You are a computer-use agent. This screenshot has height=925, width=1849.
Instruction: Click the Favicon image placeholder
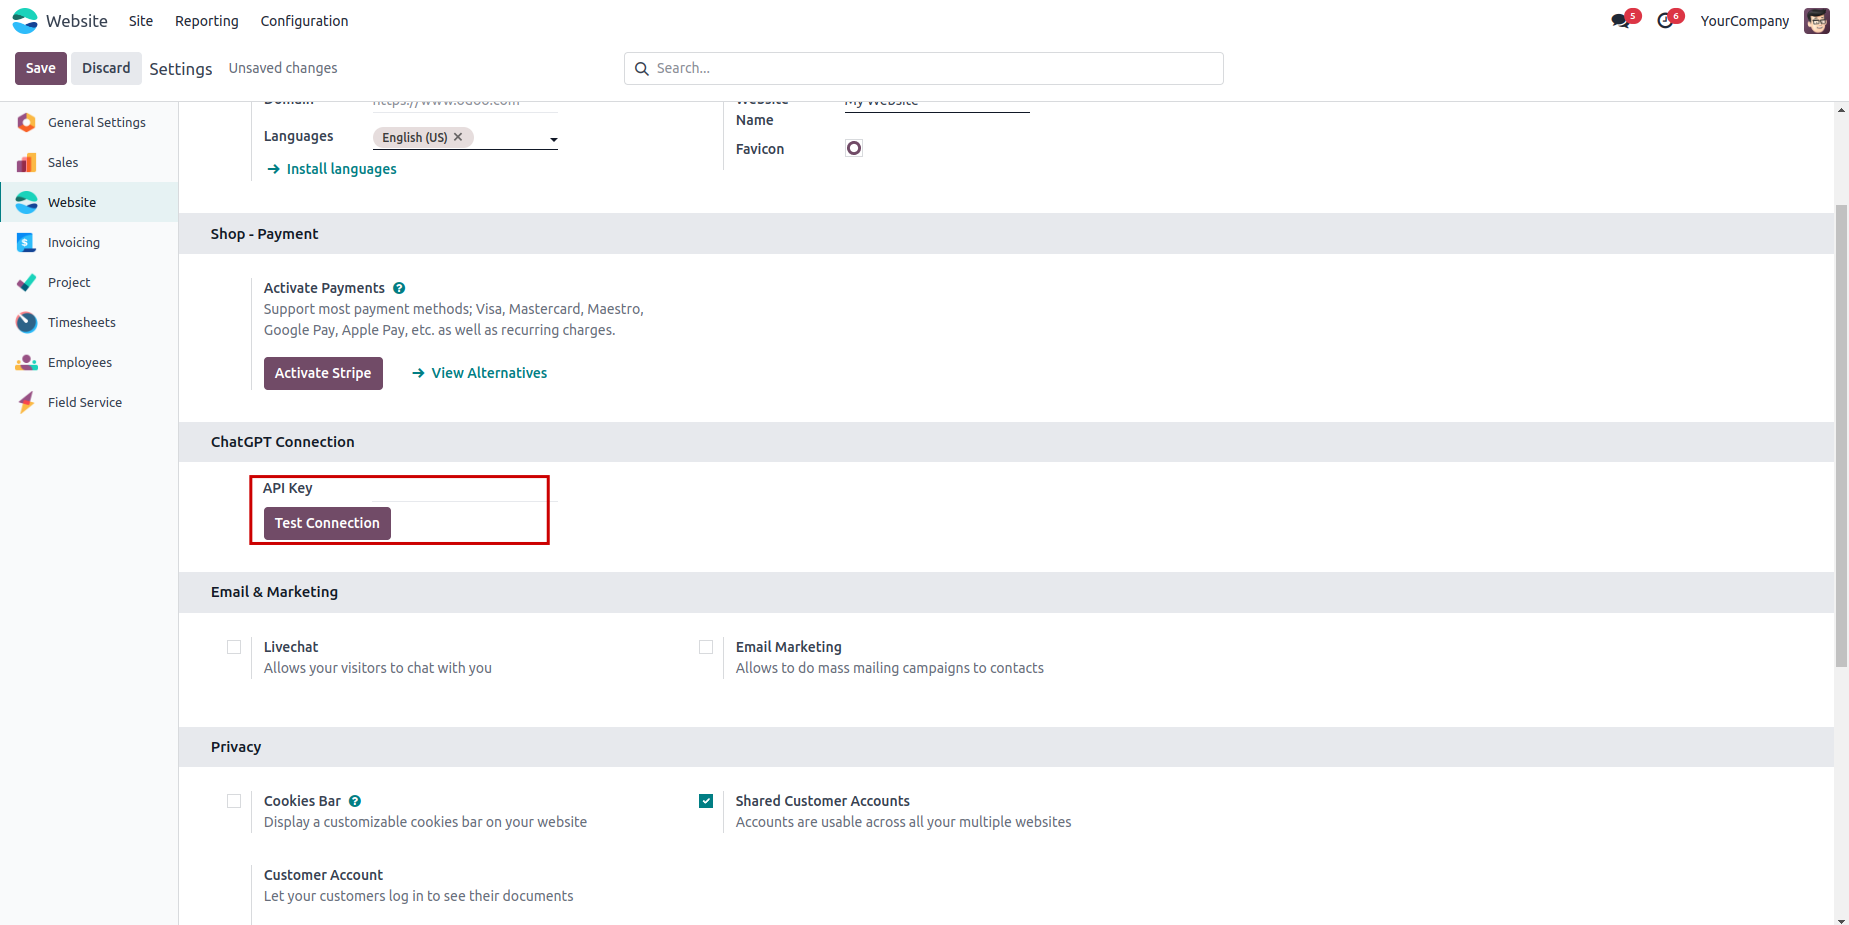click(854, 148)
